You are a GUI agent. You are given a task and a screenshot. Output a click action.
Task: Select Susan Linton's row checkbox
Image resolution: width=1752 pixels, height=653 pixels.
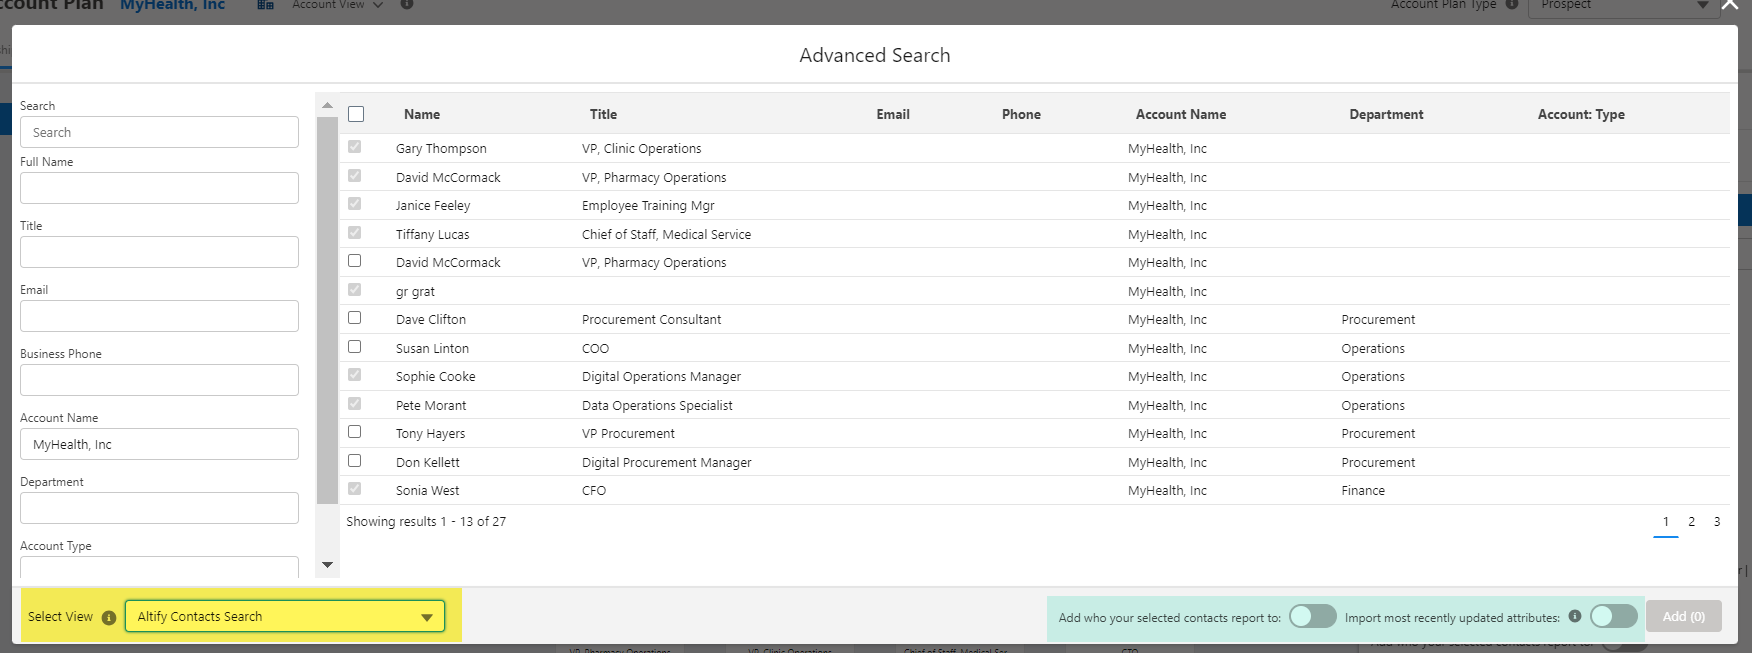[354, 347]
